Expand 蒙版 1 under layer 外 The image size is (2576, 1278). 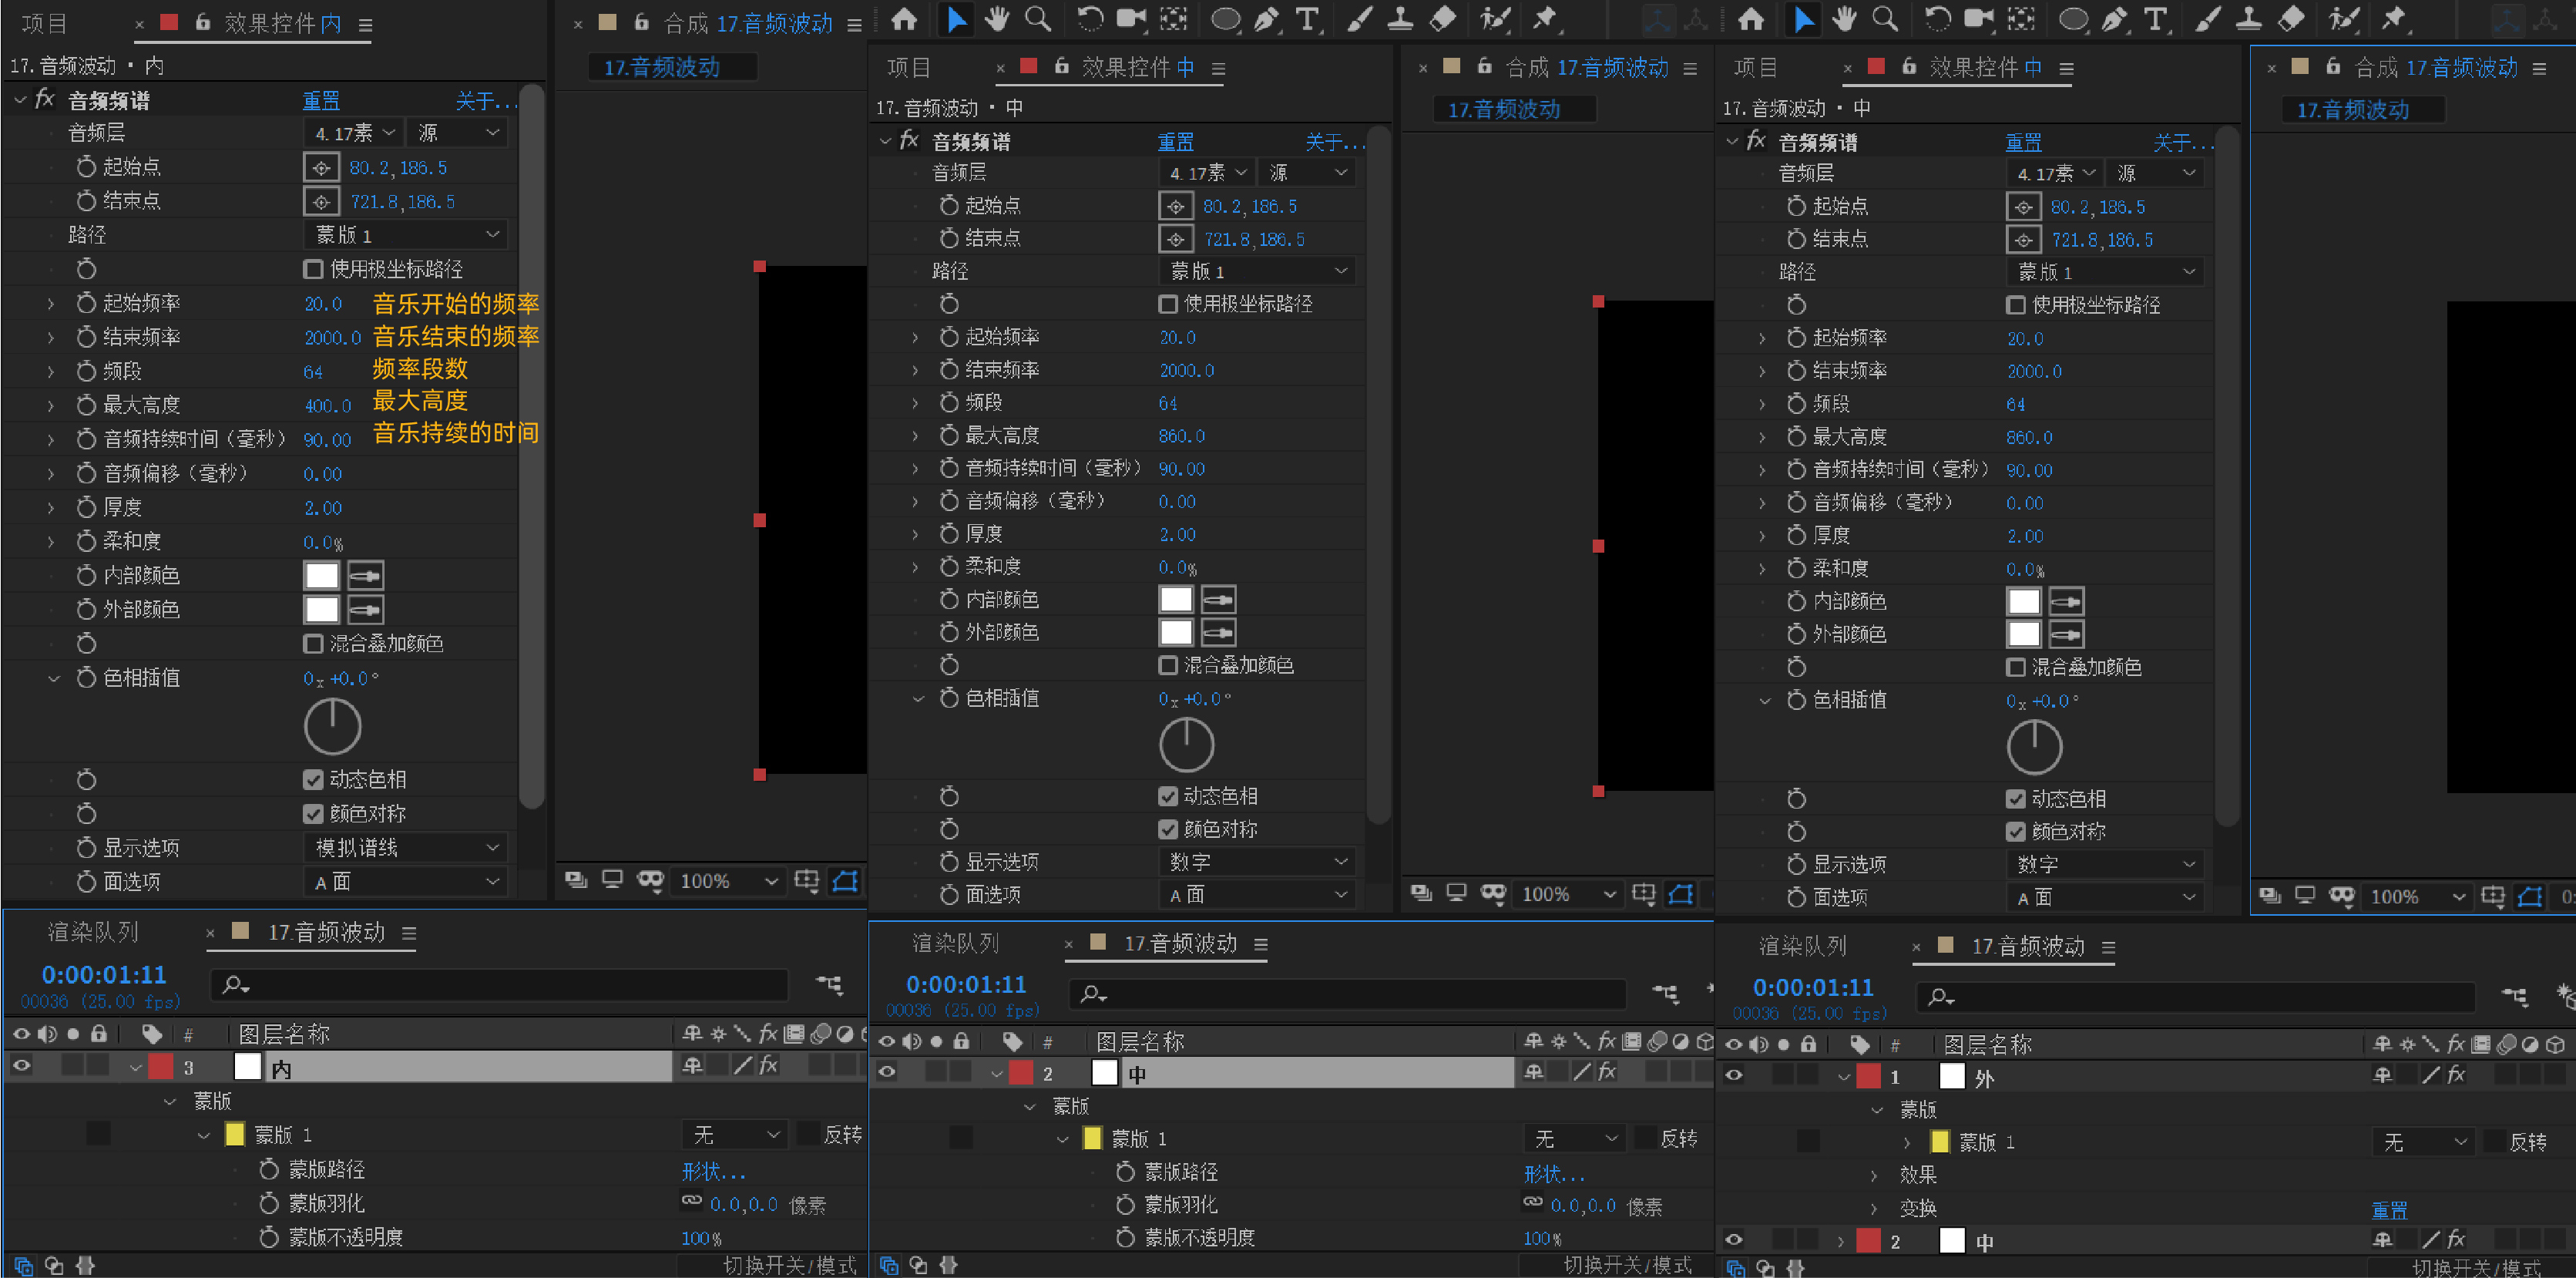tap(1906, 1142)
